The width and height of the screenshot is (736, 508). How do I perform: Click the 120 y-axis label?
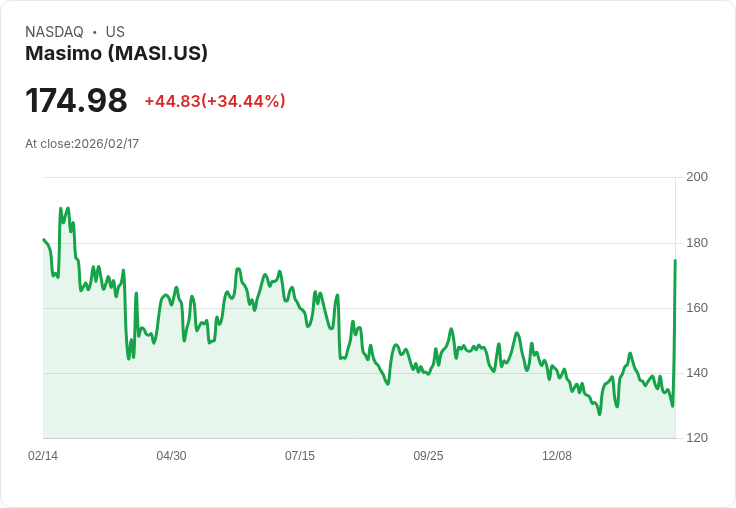click(697, 438)
